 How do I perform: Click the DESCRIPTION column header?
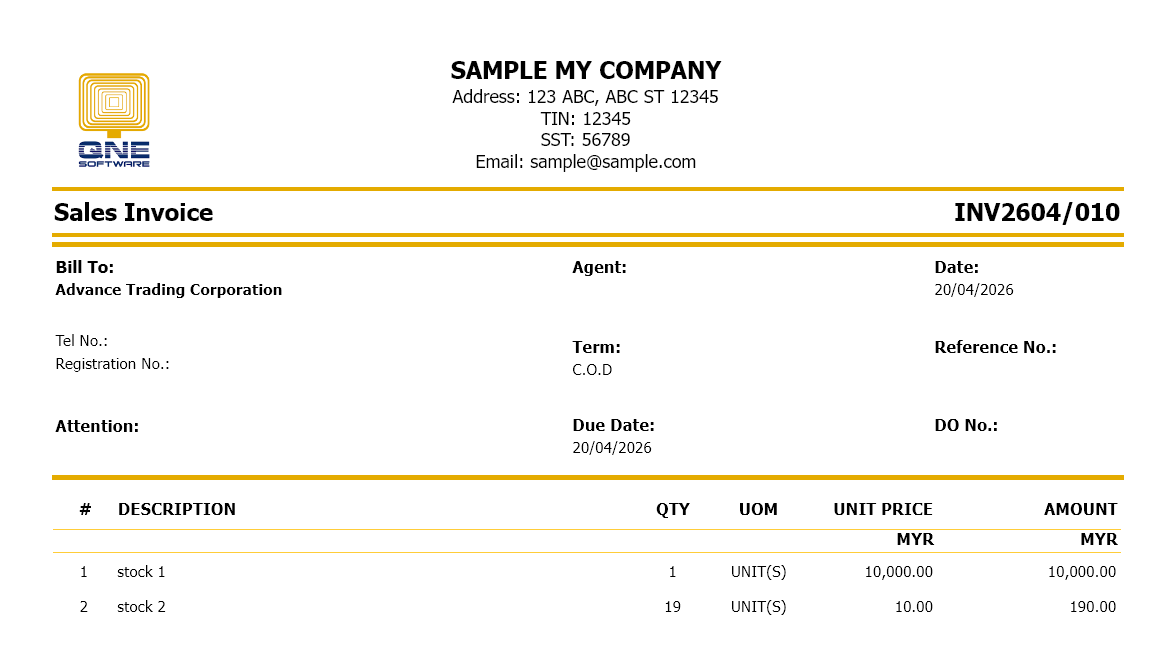[177, 509]
